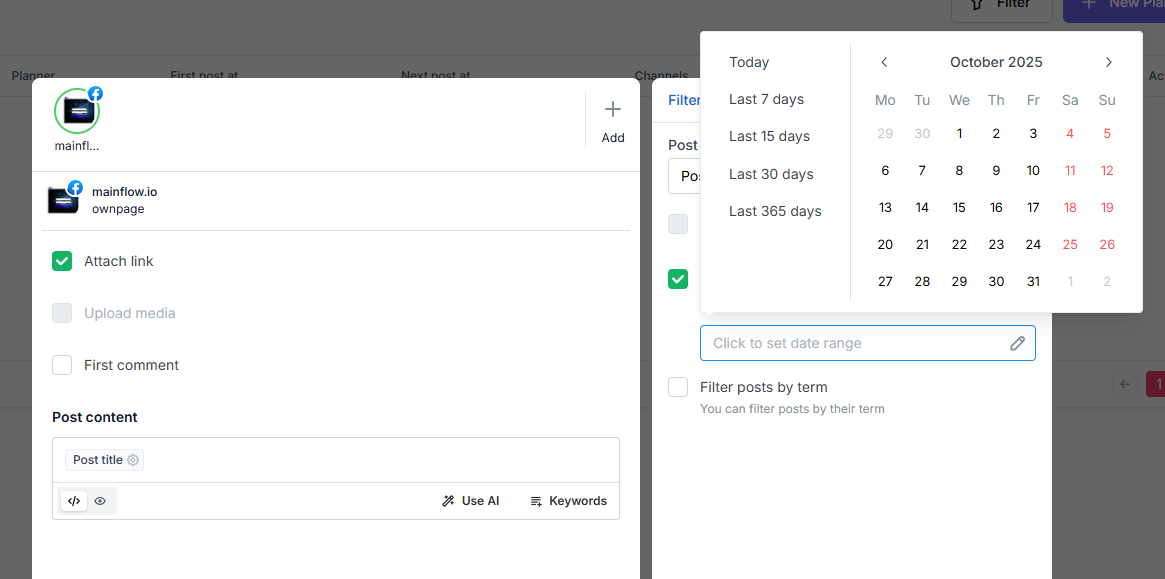This screenshot has height=579, width=1165.
Task: Switch to code editor view icon
Action: [74, 501]
